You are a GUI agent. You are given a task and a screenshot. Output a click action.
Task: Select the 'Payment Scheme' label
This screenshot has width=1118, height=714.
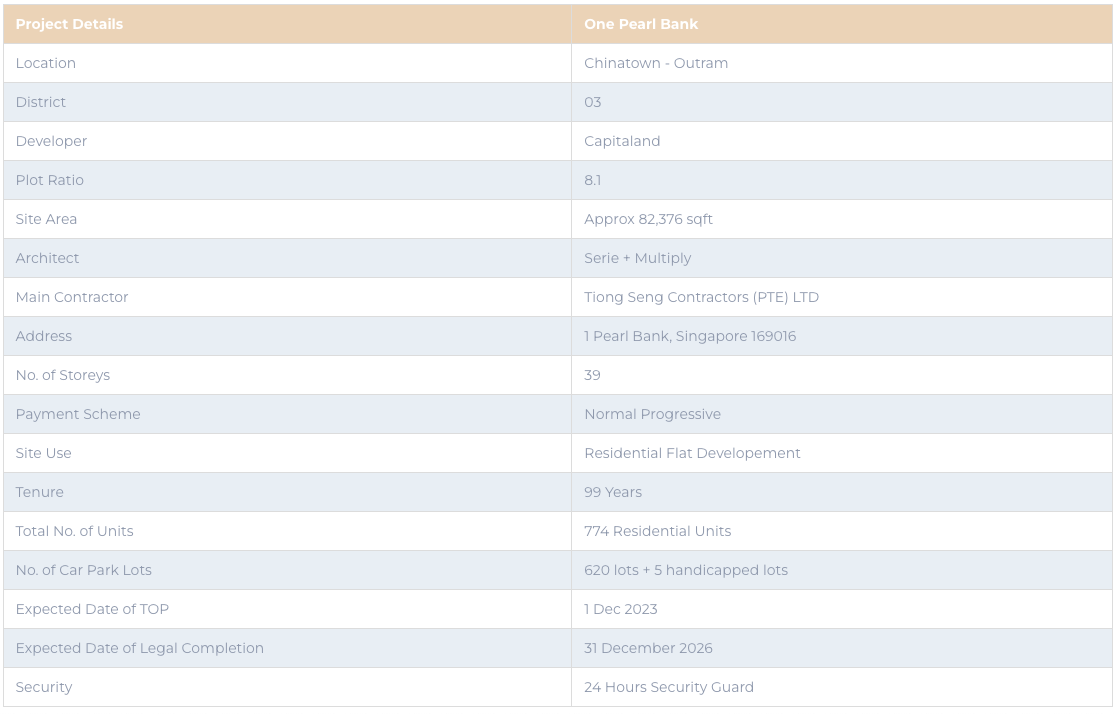pyautogui.click(x=78, y=414)
